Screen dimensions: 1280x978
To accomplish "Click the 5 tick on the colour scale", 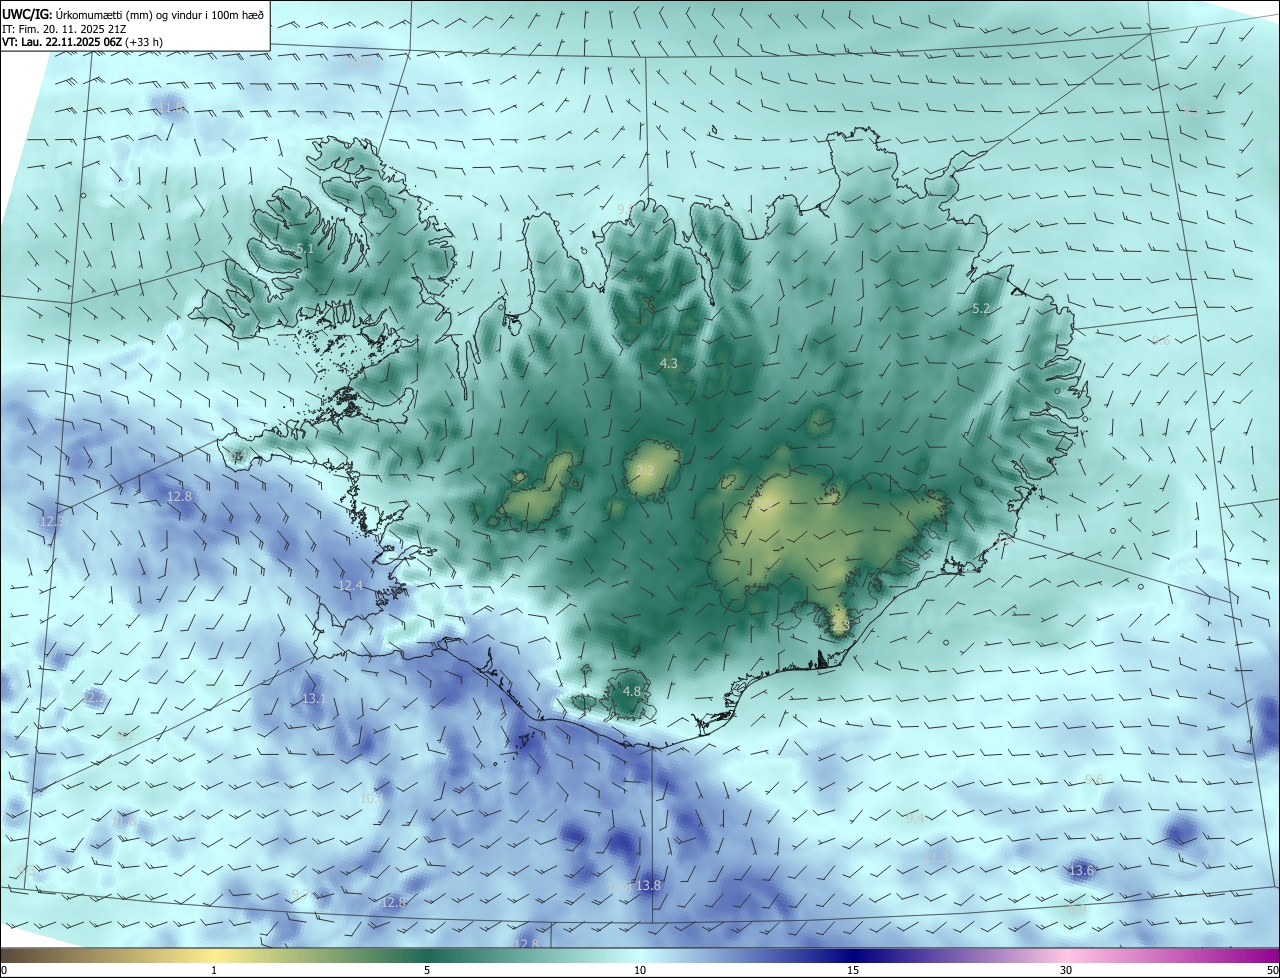I will (x=427, y=970).
